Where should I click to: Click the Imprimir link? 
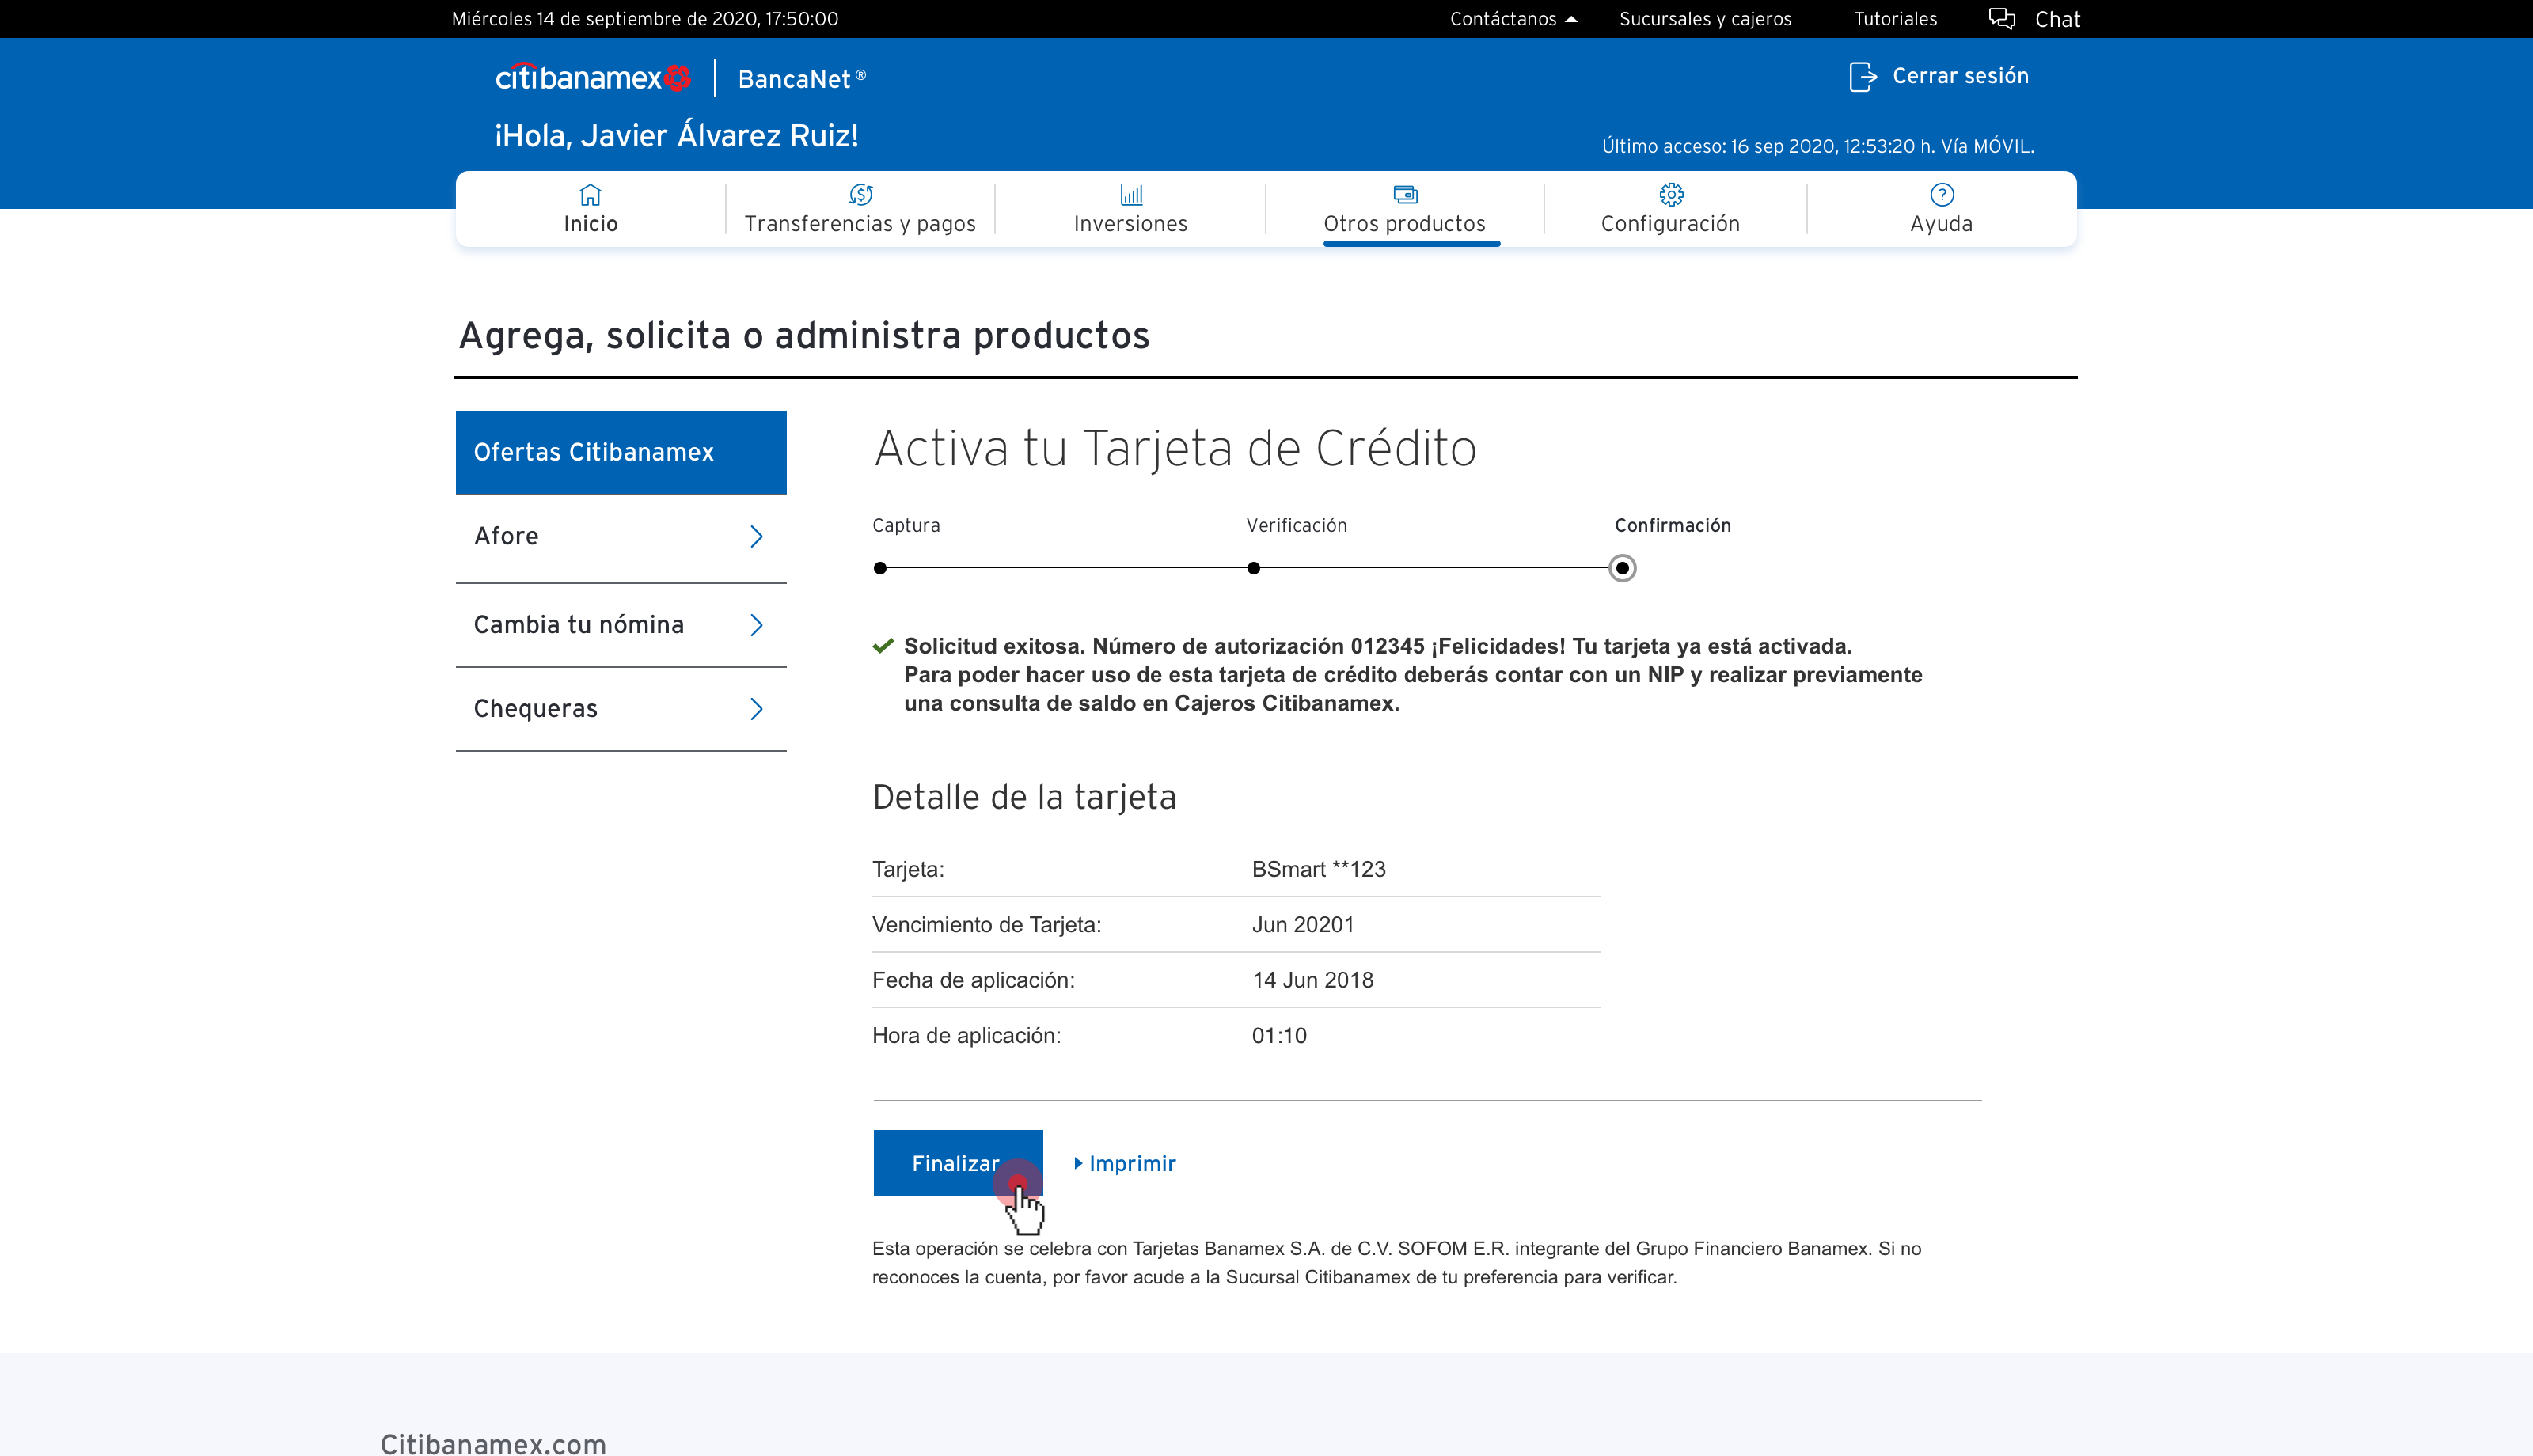[1125, 1164]
